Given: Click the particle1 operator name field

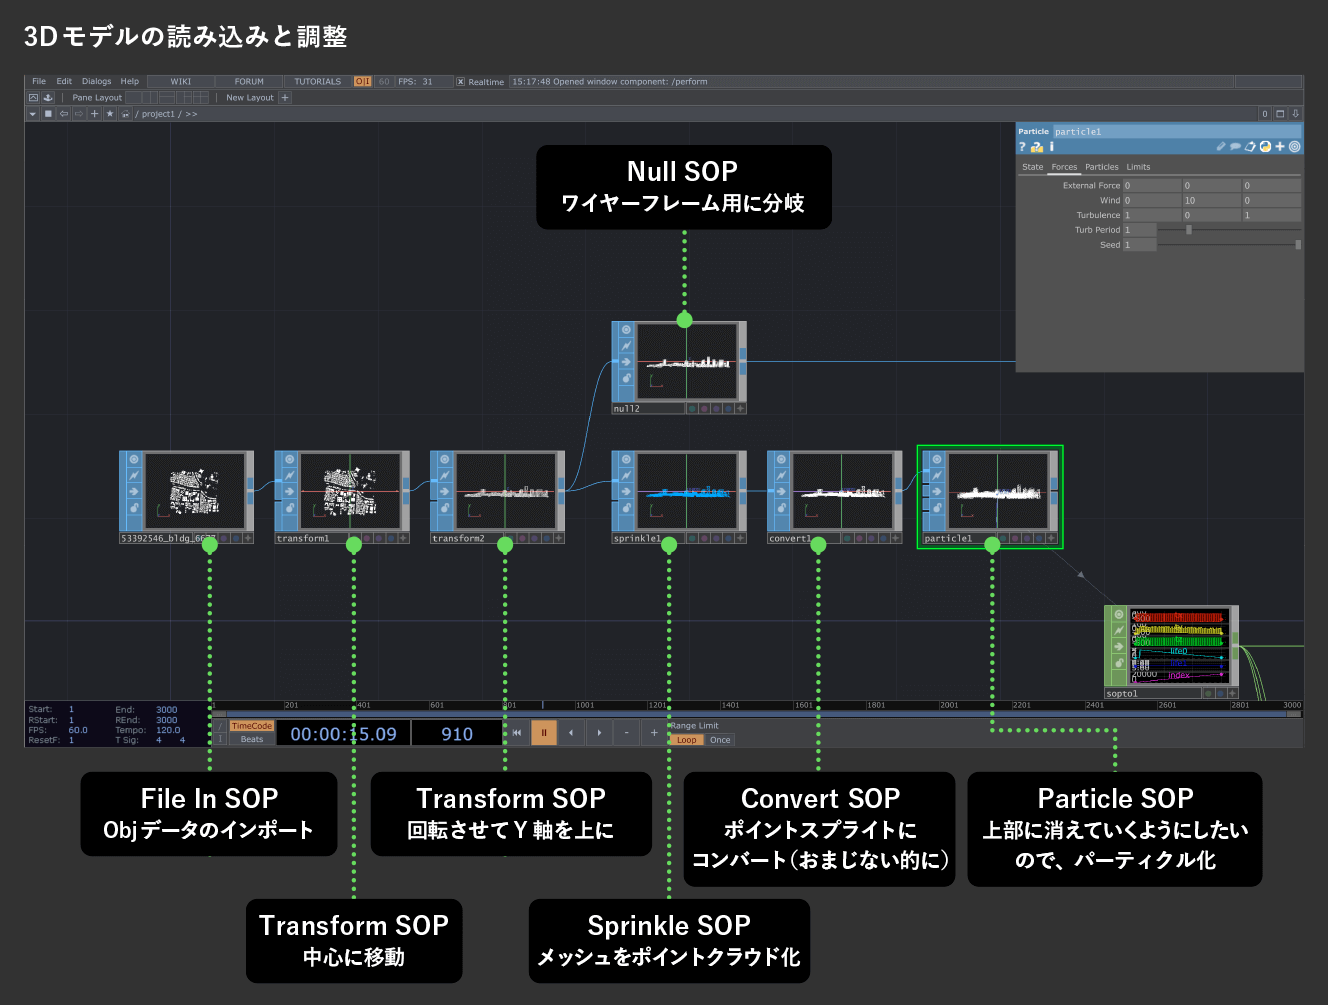Looking at the screenshot, I should pos(1177,132).
